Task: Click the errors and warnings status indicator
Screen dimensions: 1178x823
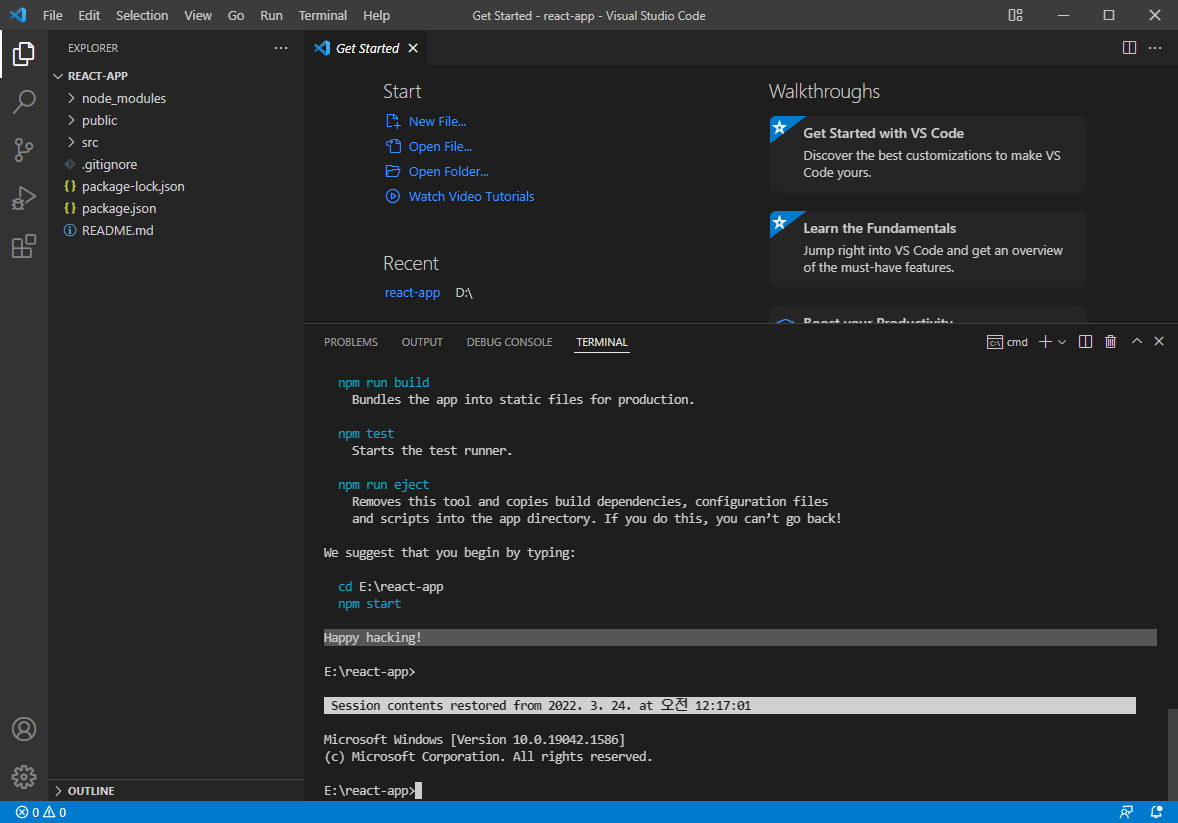Action: [x=41, y=812]
